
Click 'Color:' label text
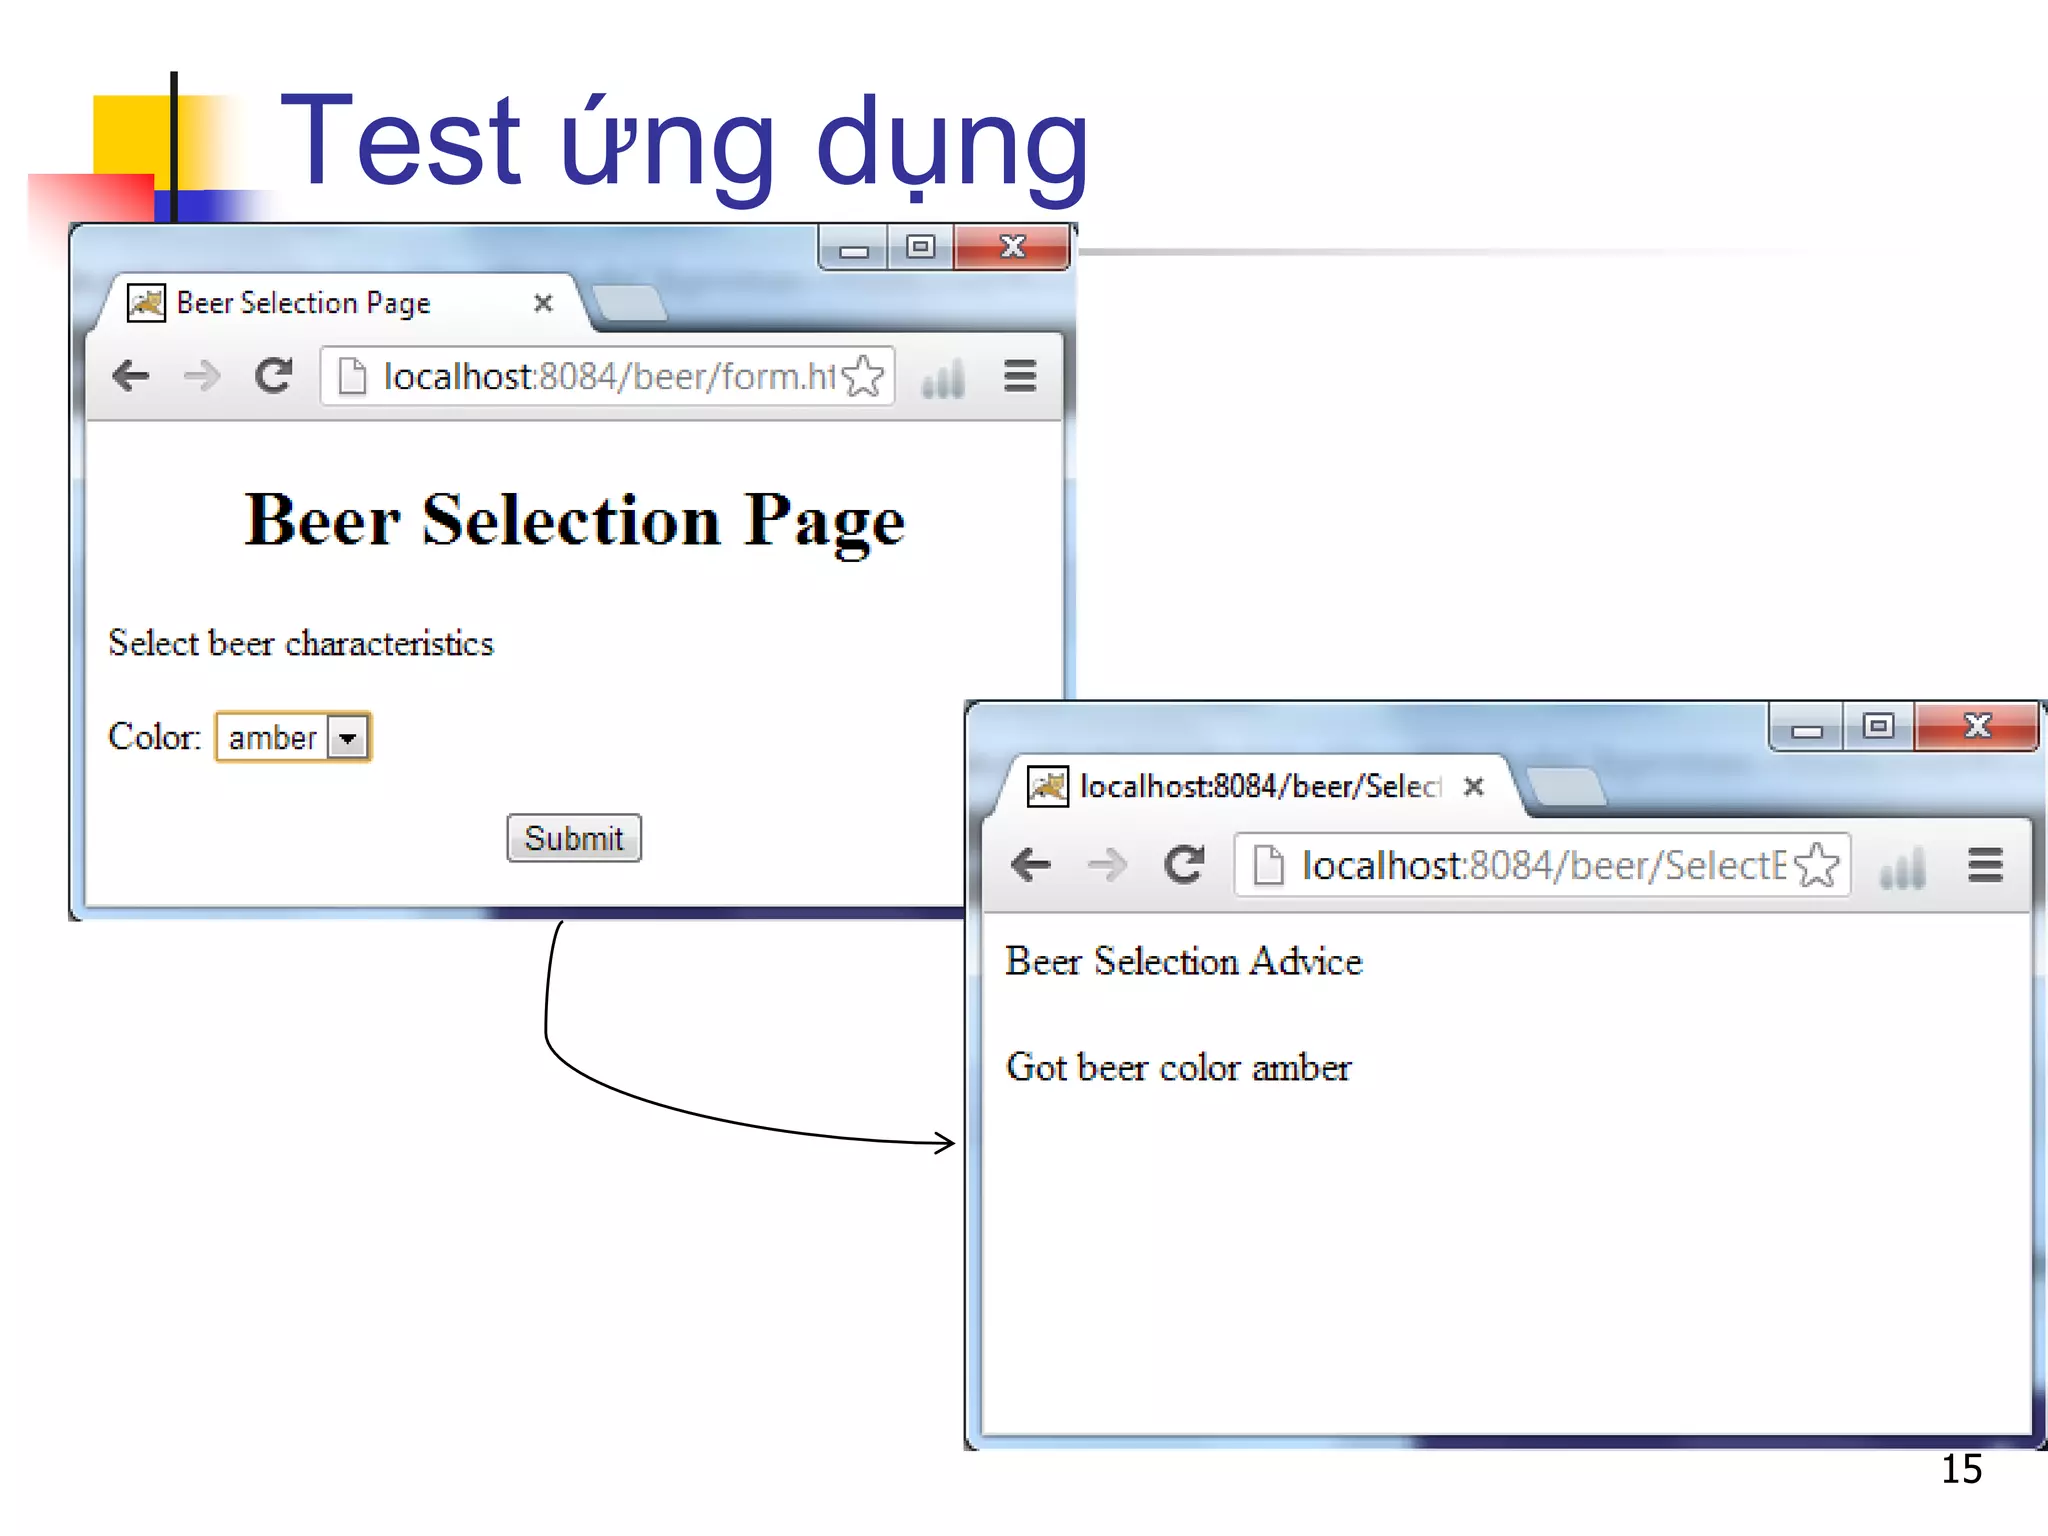coord(155,737)
